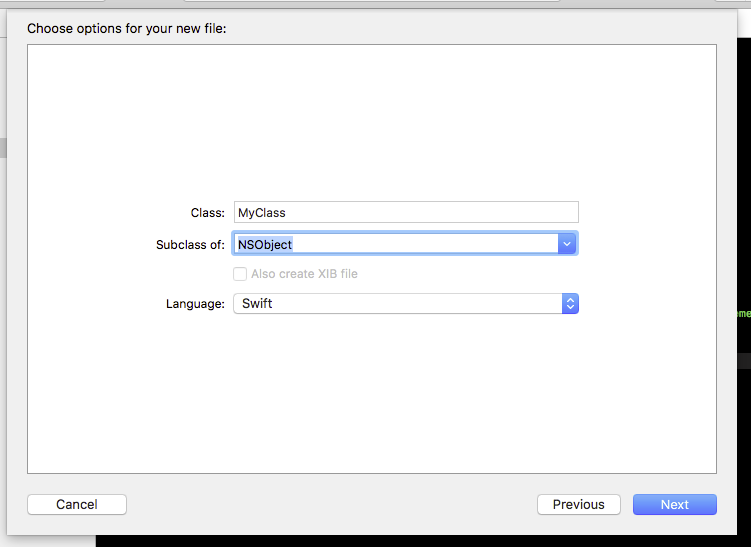Viewport: 751px width, 547px height.
Task: Click the MyClass text in Class field
Action: click(262, 212)
